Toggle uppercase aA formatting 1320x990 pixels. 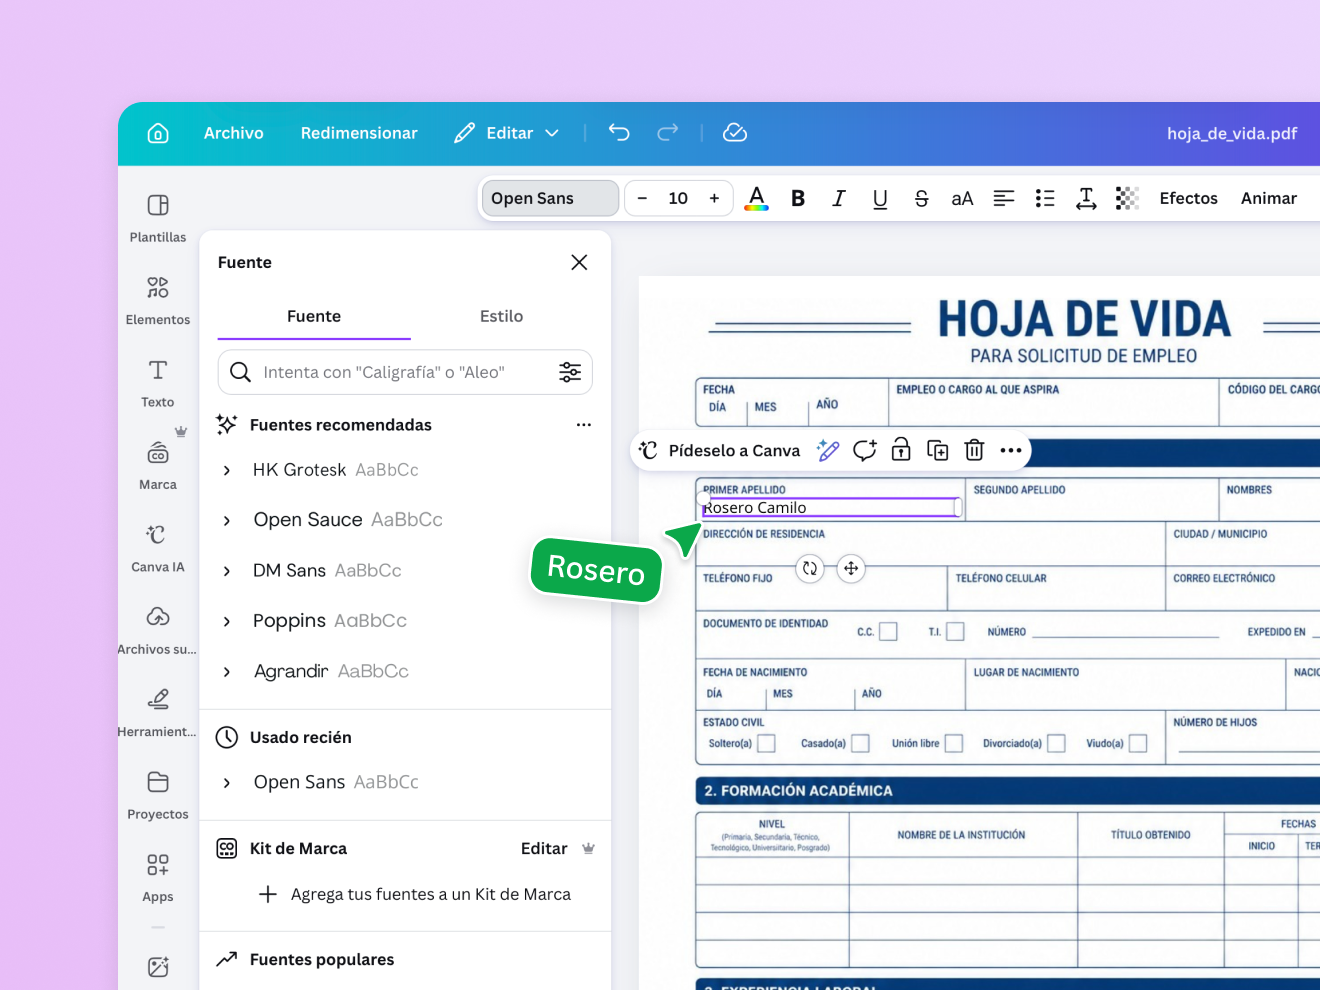[x=962, y=198]
